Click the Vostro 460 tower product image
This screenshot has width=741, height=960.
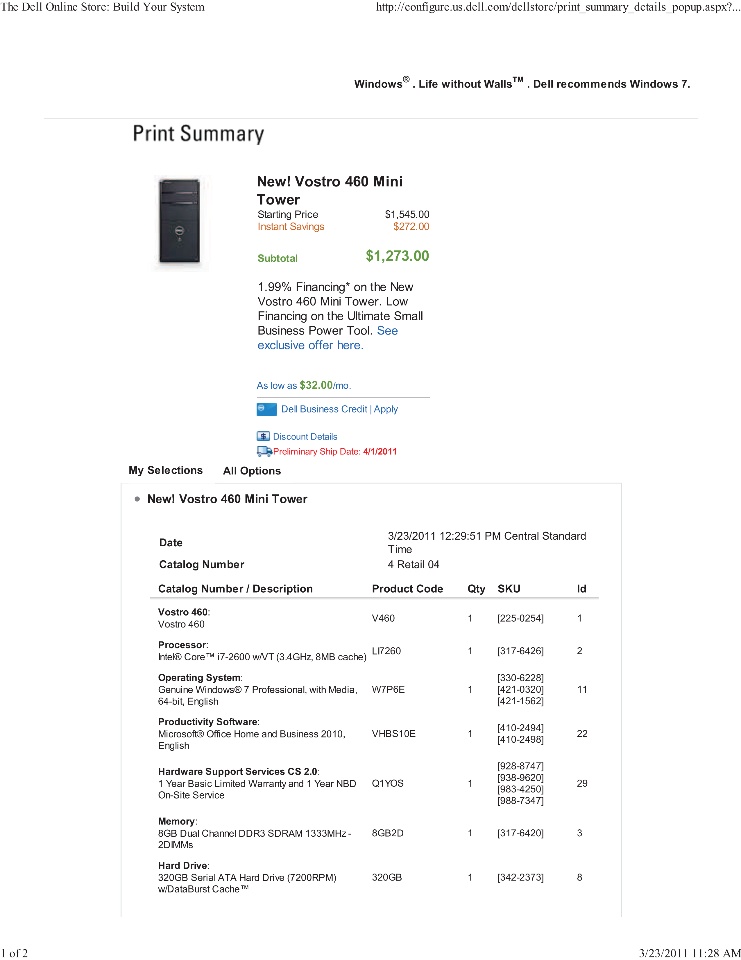click(x=179, y=220)
